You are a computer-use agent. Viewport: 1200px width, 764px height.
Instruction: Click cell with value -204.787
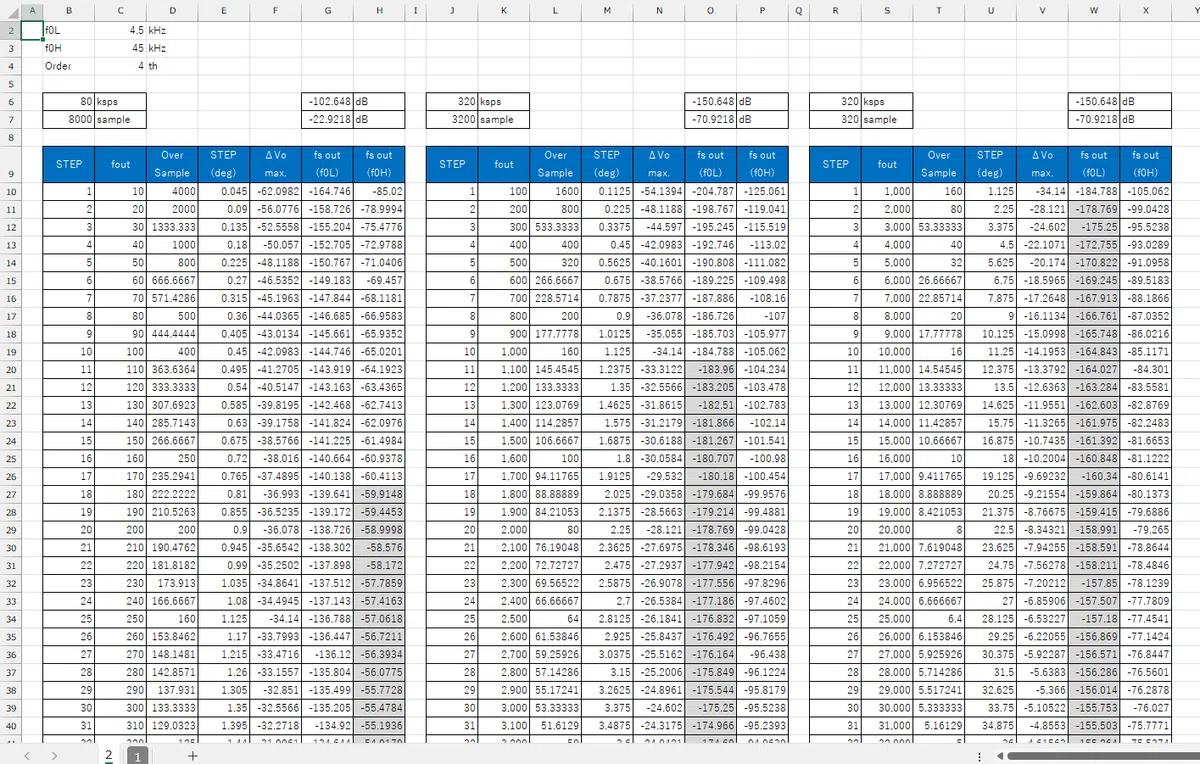tap(710, 191)
